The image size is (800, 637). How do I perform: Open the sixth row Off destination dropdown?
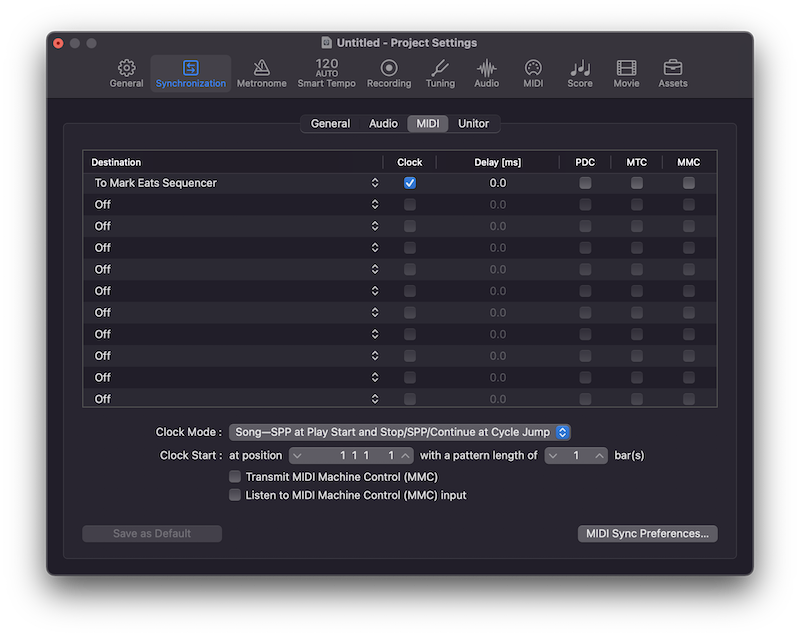click(x=375, y=290)
